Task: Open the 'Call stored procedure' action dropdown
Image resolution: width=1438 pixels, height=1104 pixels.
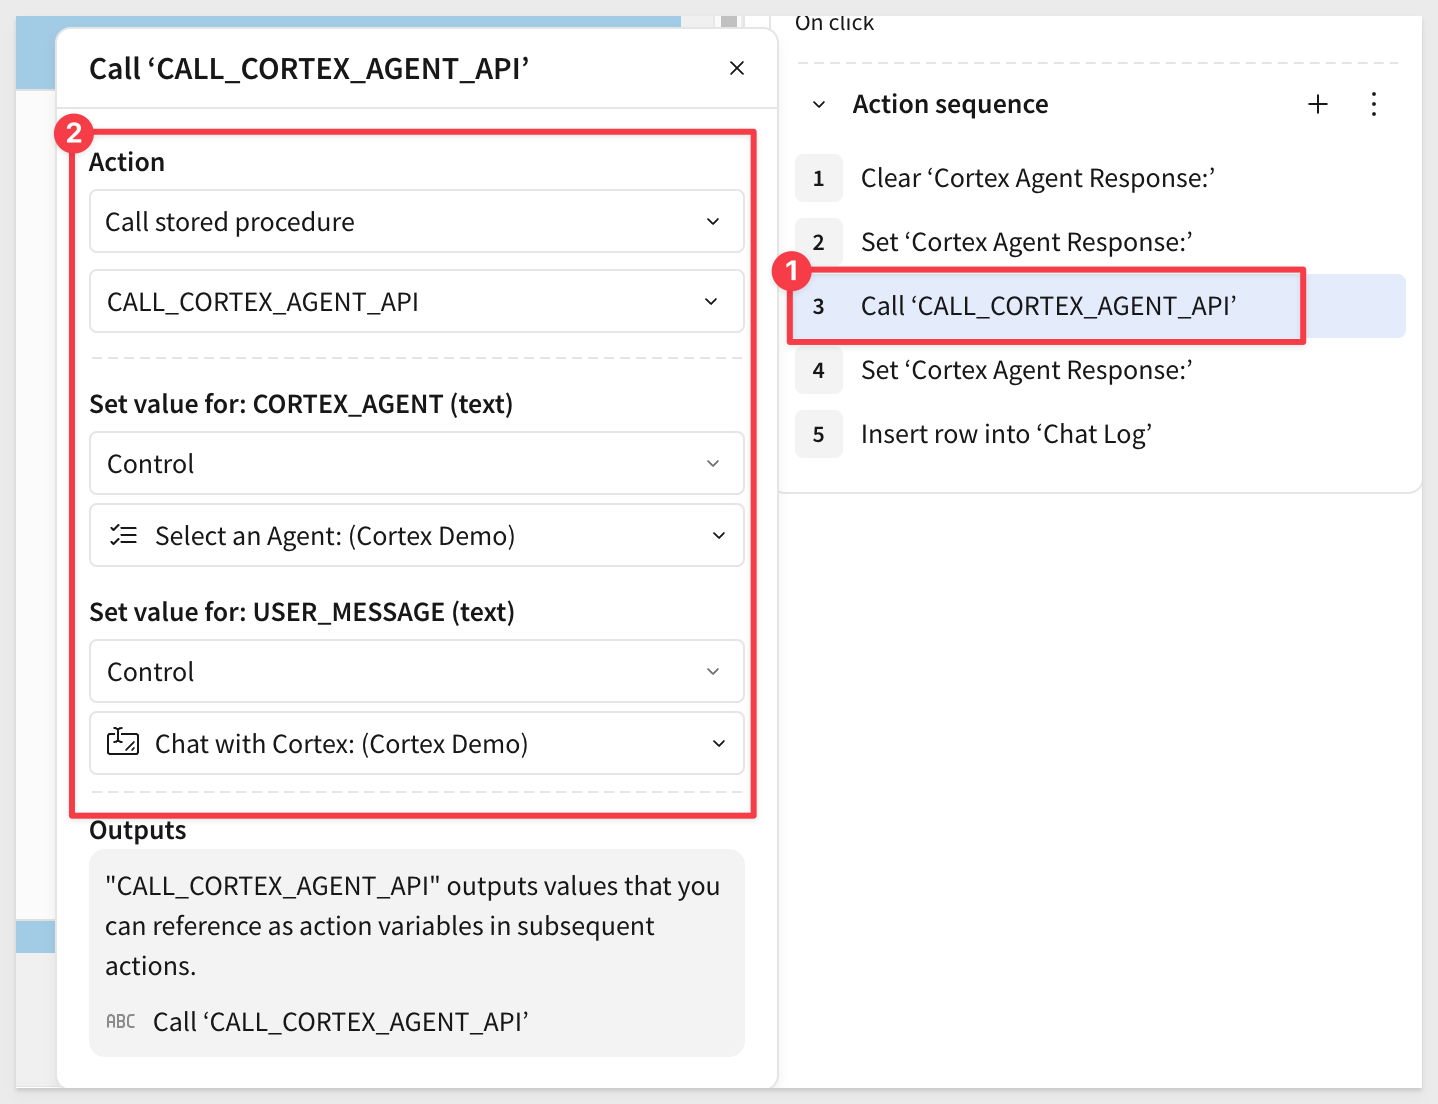Action: [416, 222]
